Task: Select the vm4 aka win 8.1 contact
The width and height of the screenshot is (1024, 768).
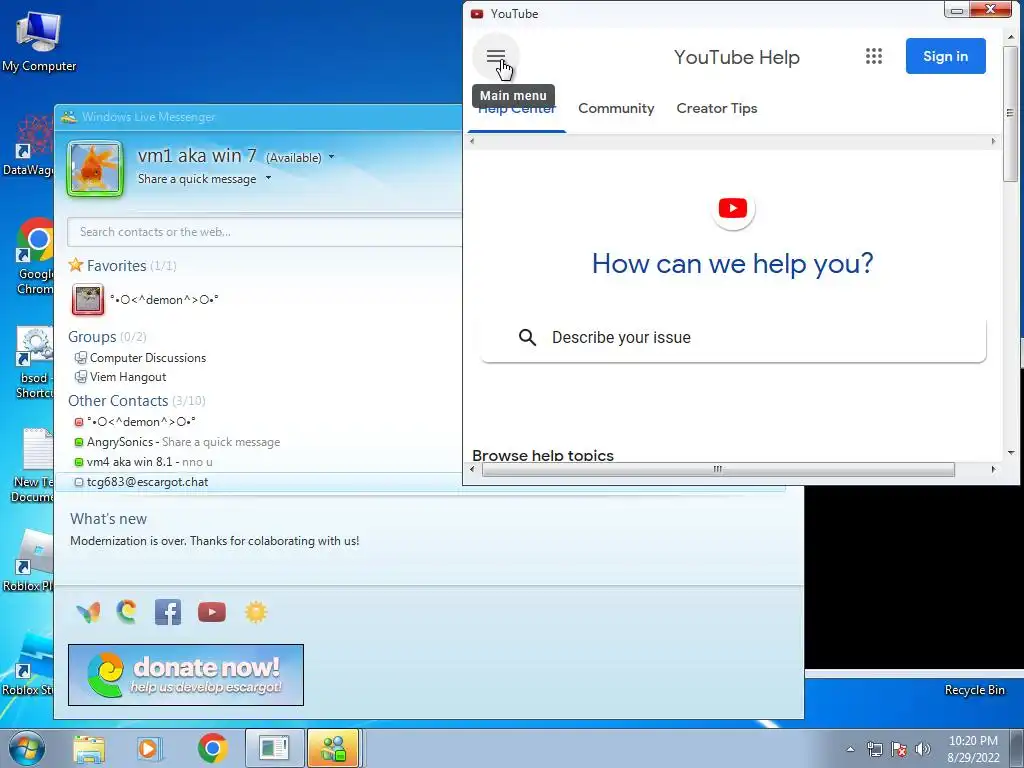Action: click(143, 462)
